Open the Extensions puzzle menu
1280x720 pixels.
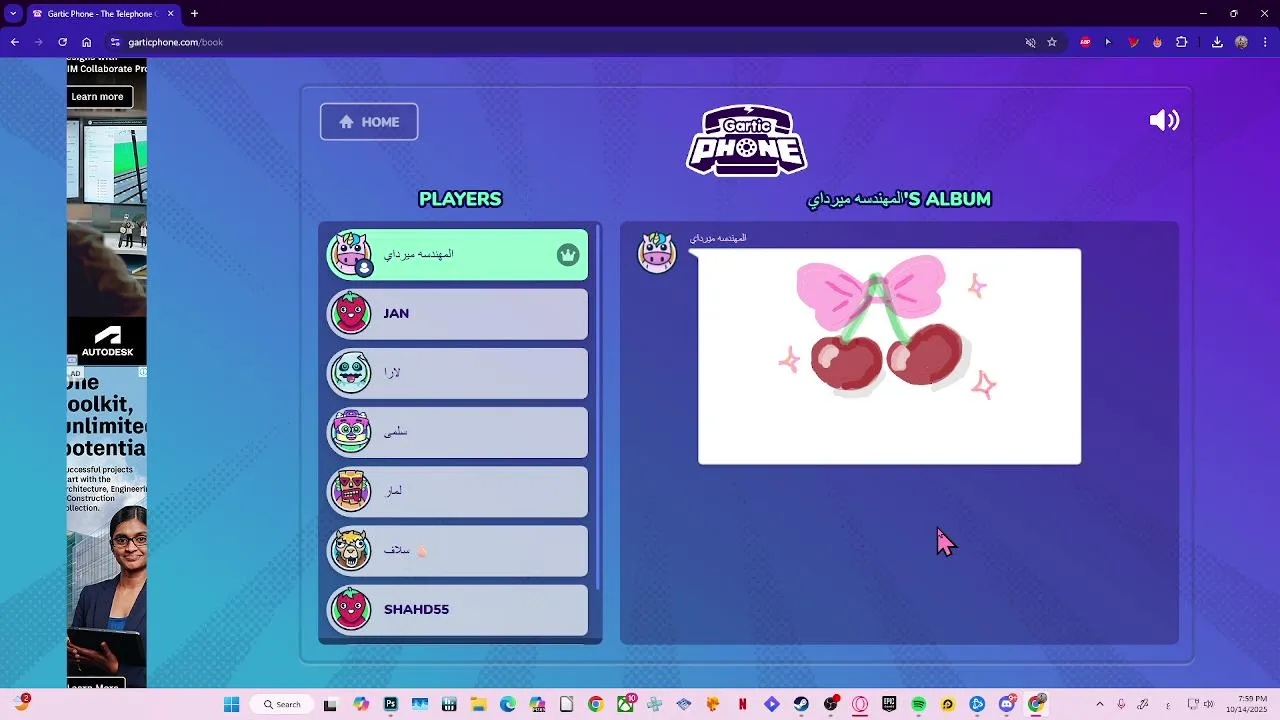[1181, 42]
